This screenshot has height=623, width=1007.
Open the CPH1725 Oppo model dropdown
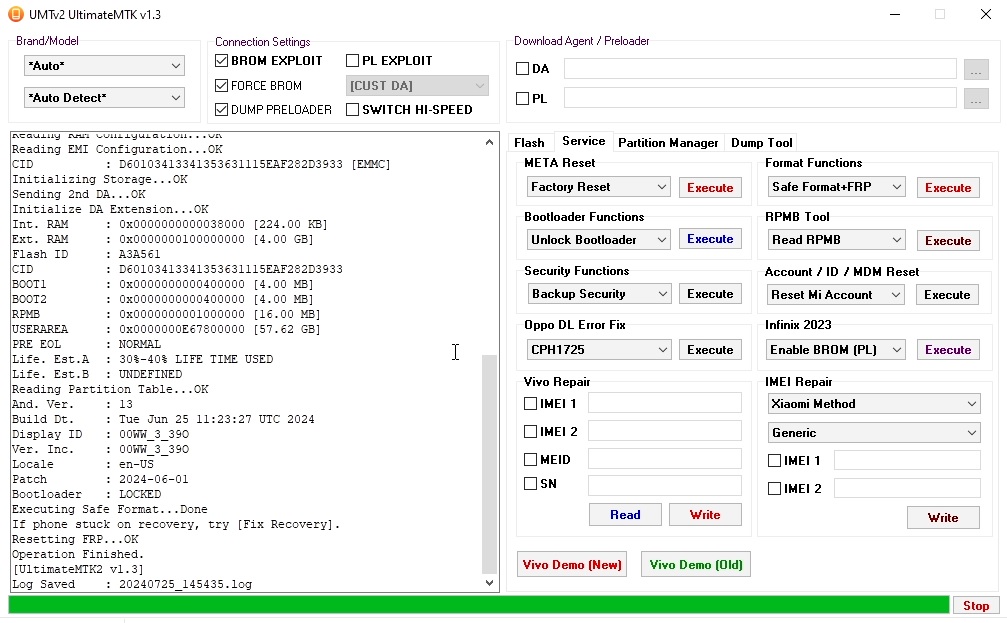[x=599, y=349]
